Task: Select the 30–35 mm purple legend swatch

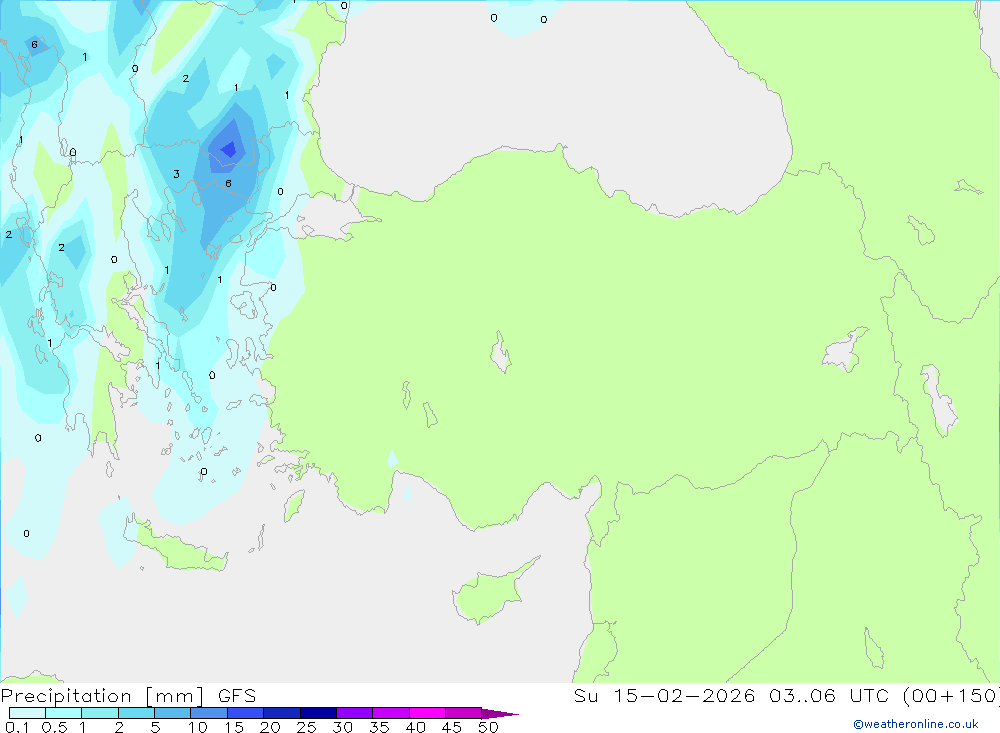Action: [x=354, y=713]
